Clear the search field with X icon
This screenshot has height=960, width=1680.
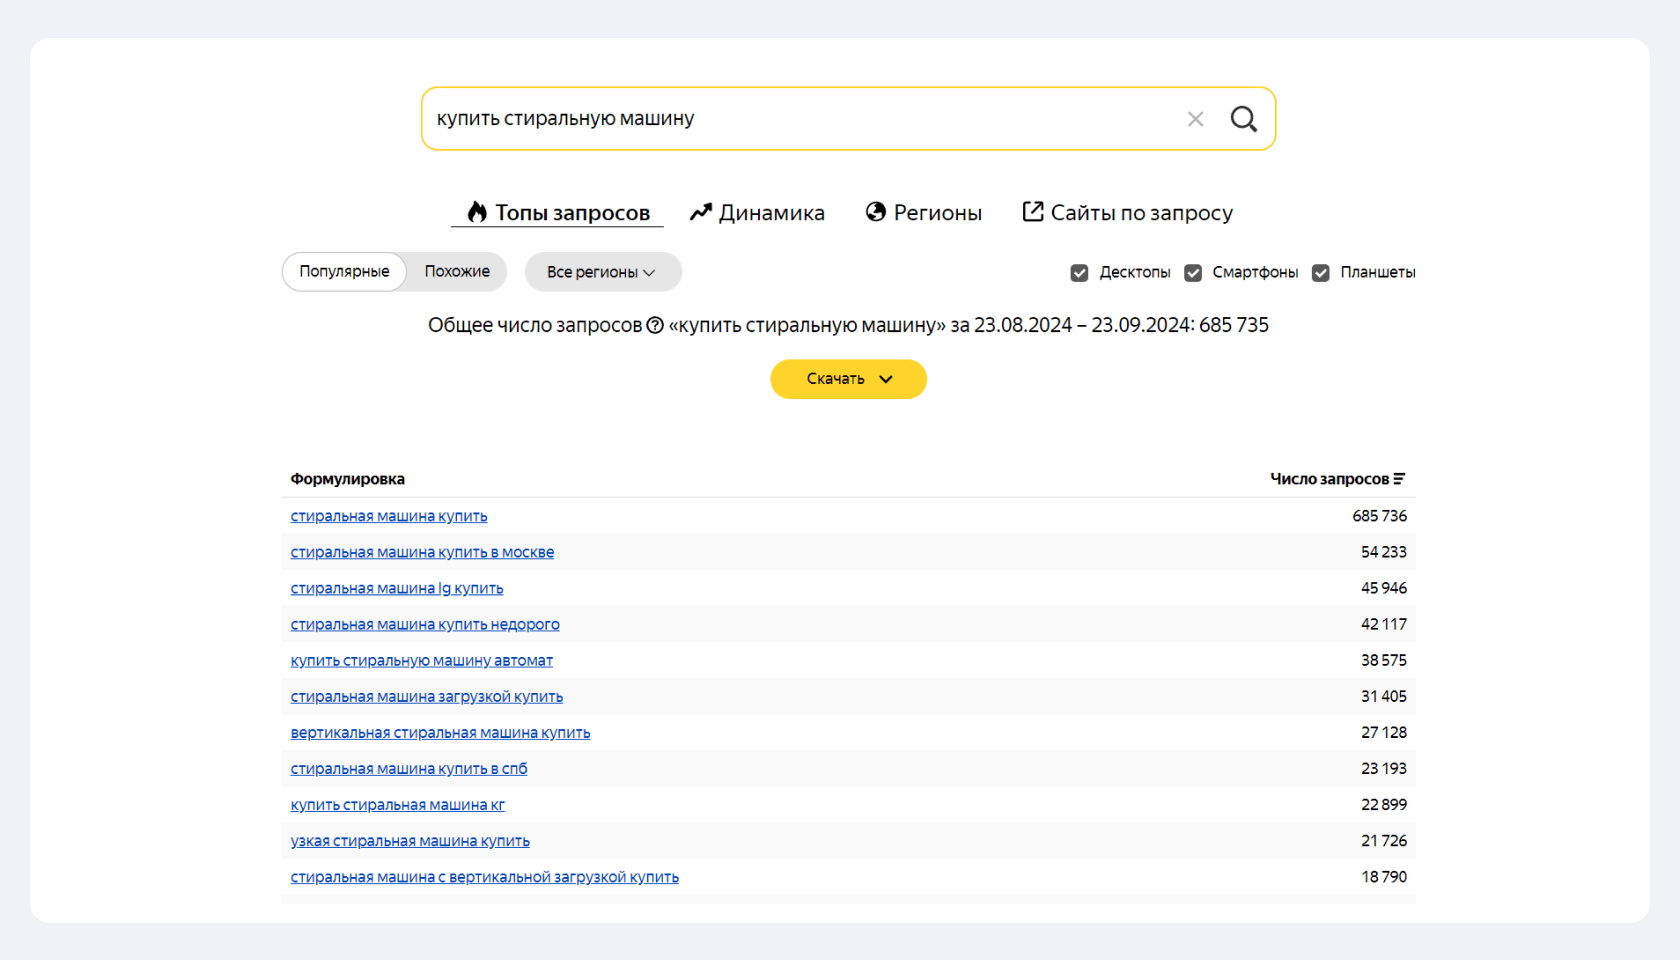click(x=1195, y=119)
